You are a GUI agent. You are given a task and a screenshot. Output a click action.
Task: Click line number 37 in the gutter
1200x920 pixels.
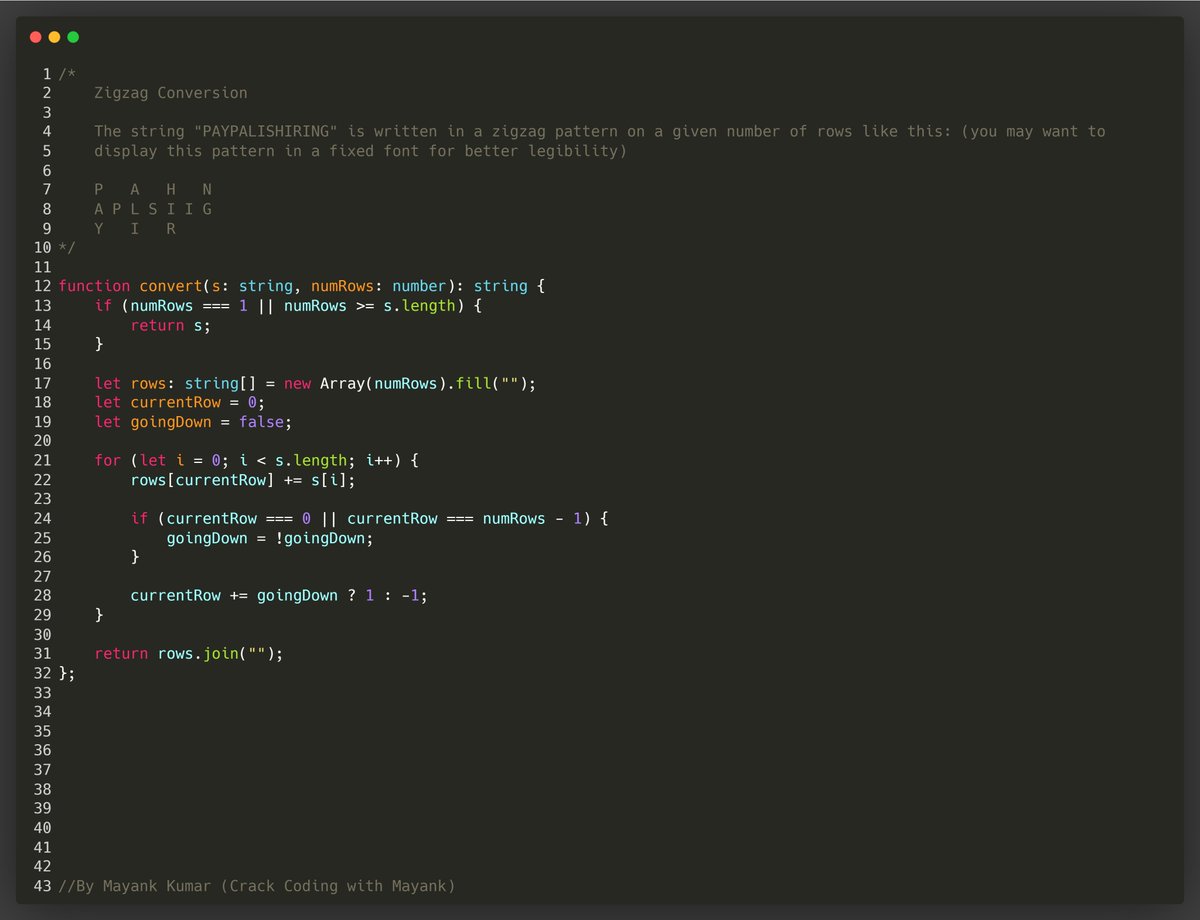point(42,770)
